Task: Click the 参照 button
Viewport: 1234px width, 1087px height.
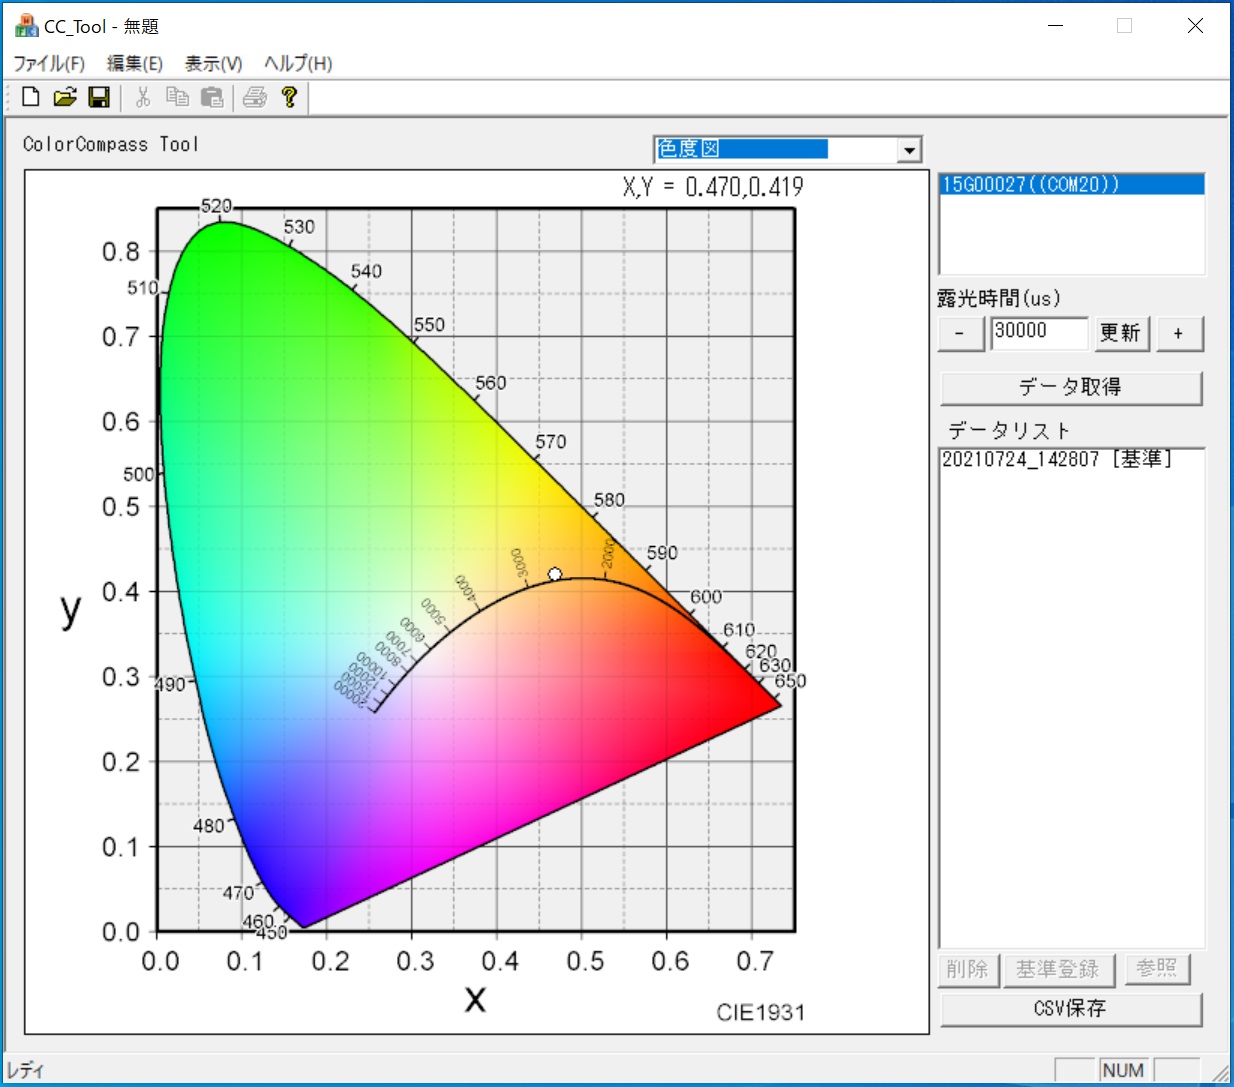Action: point(1157,968)
